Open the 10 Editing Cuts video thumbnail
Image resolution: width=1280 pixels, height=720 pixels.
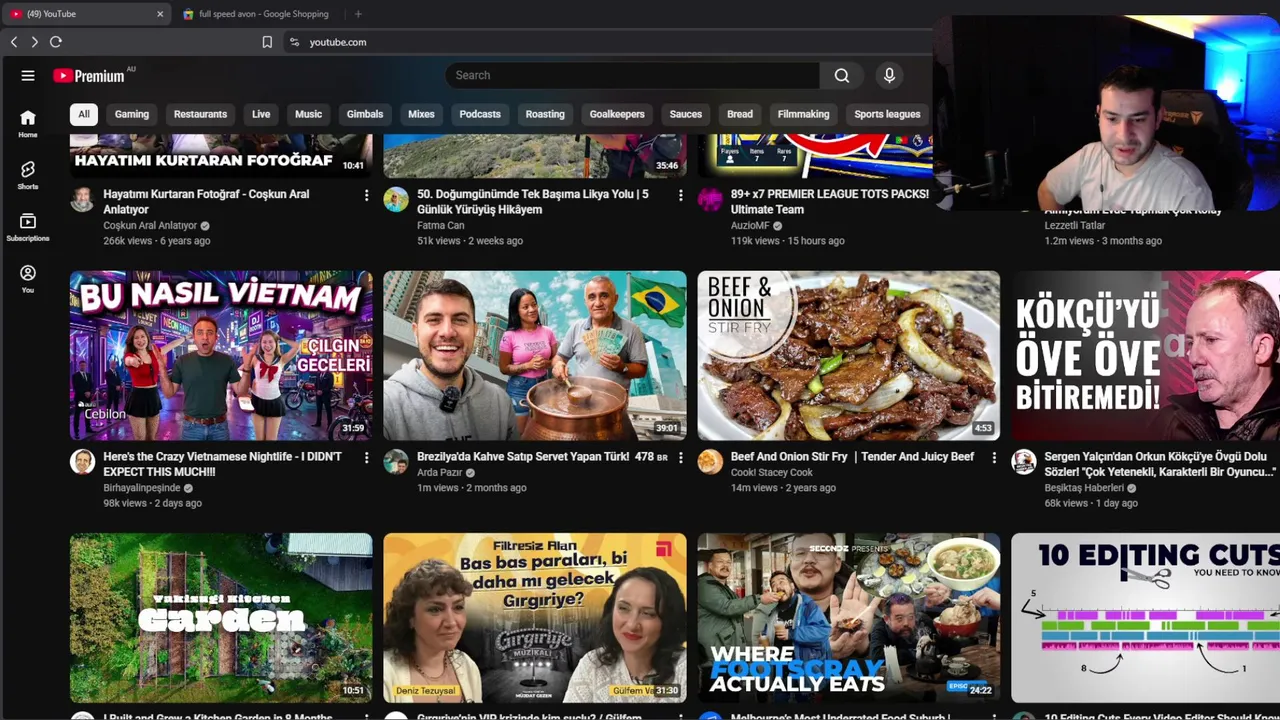click(1146, 618)
